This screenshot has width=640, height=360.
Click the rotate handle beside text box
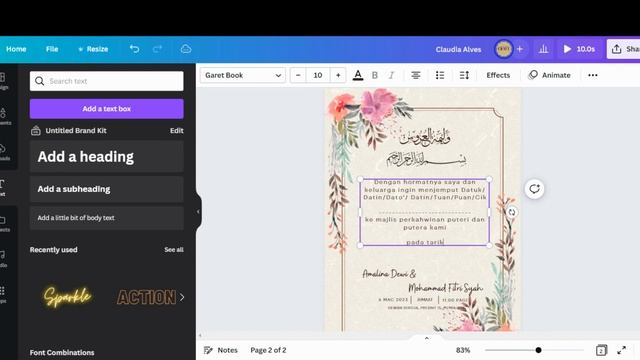(x=512, y=212)
